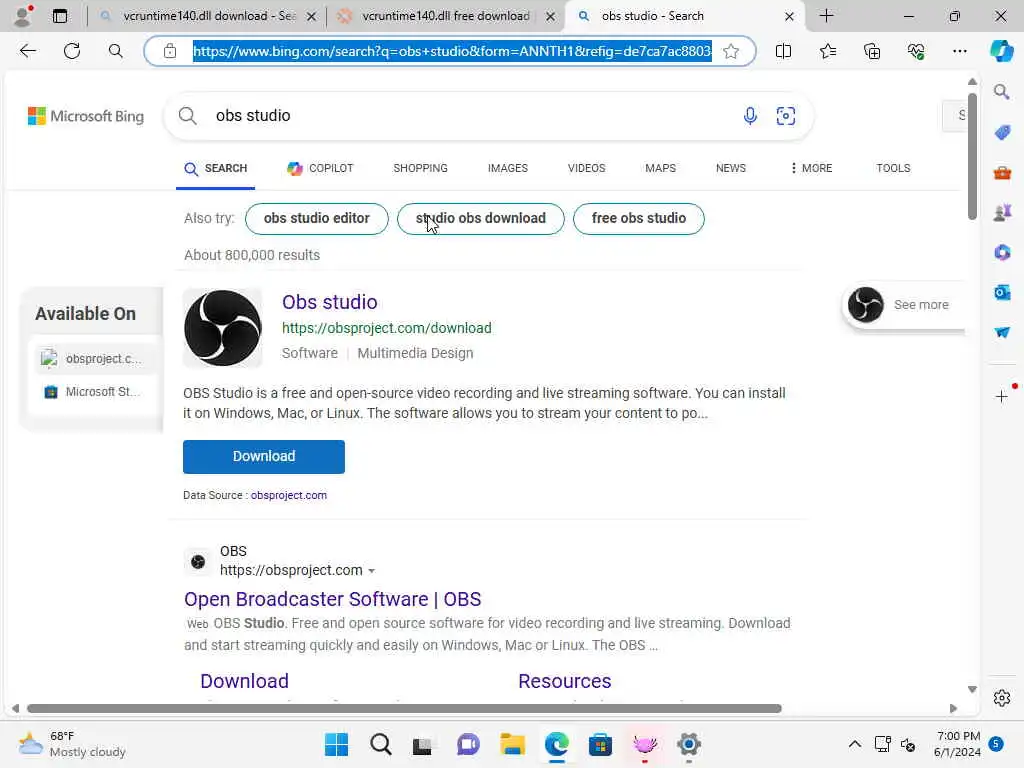
Task: Open the 'Obs studio' title link
Action: click(x=330, y=302)
